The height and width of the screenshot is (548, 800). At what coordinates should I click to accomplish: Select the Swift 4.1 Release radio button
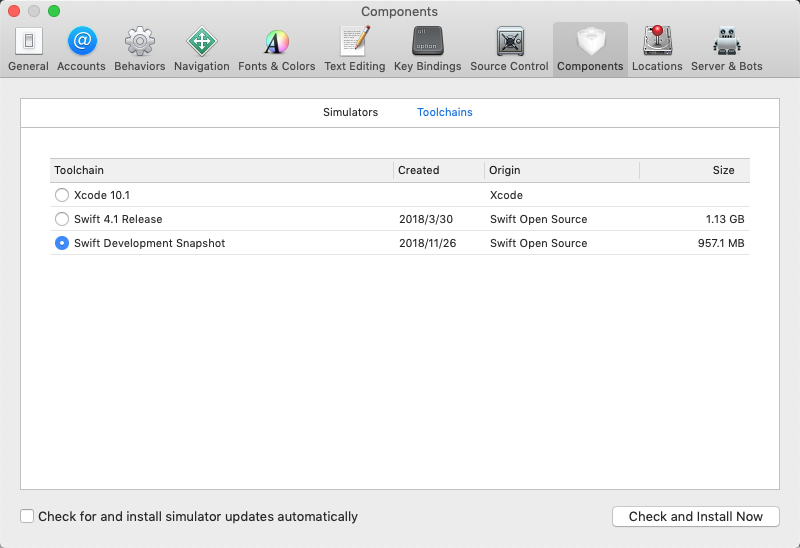point(62,219)
